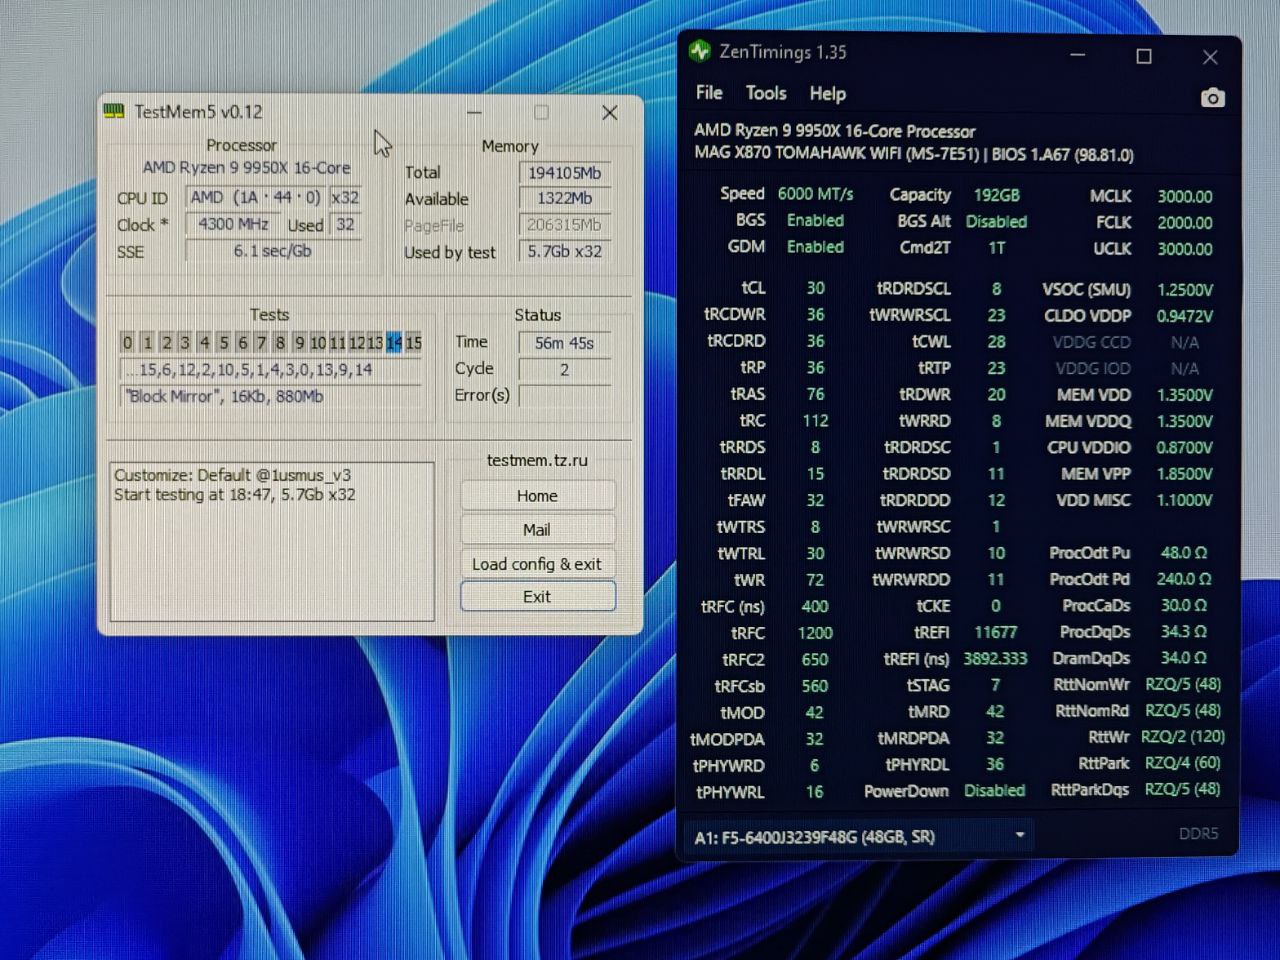Click the CPU VDDIO value "0.8700V"
Screen dimensions: 1280x960
1184,448
